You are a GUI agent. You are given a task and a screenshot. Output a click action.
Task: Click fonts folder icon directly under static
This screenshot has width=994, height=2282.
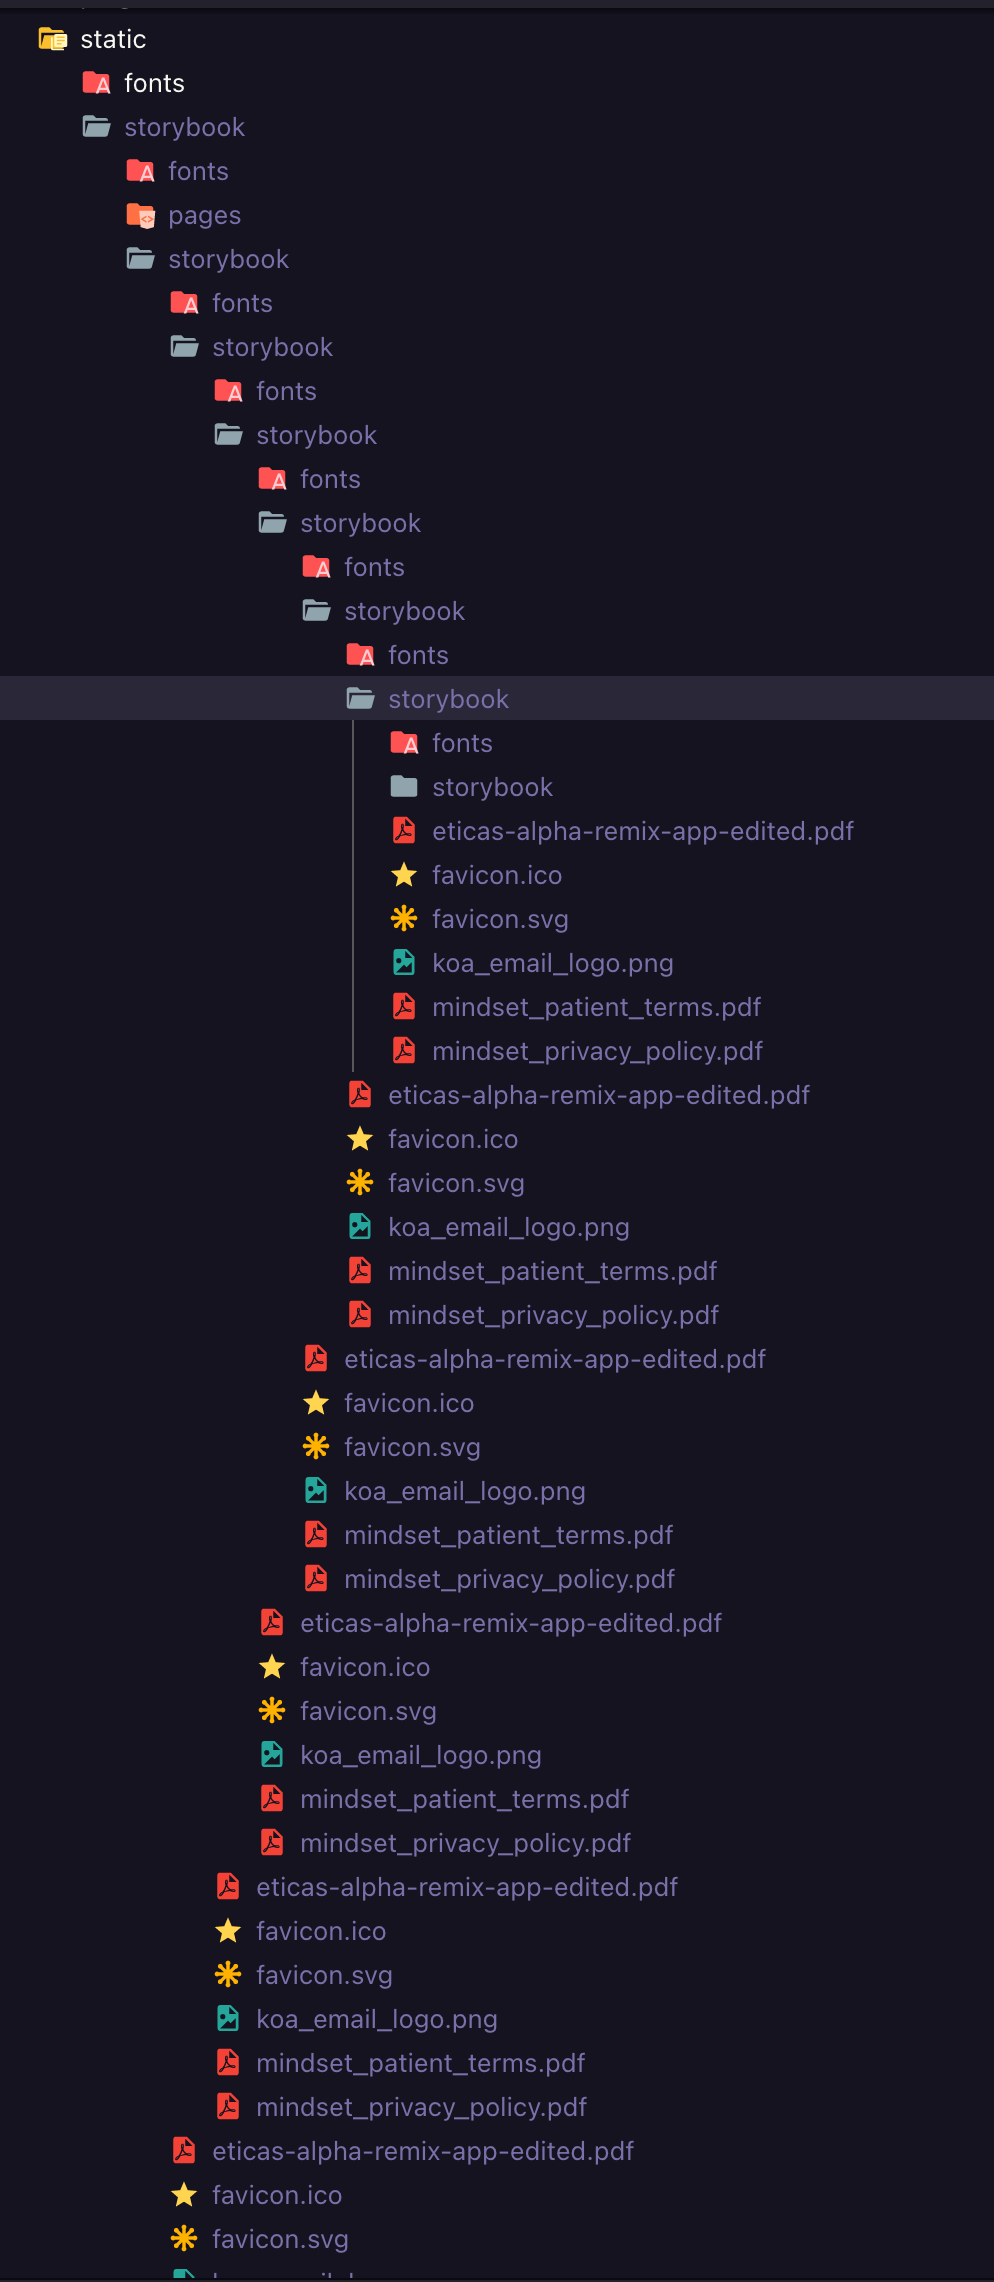coord(96,83)
